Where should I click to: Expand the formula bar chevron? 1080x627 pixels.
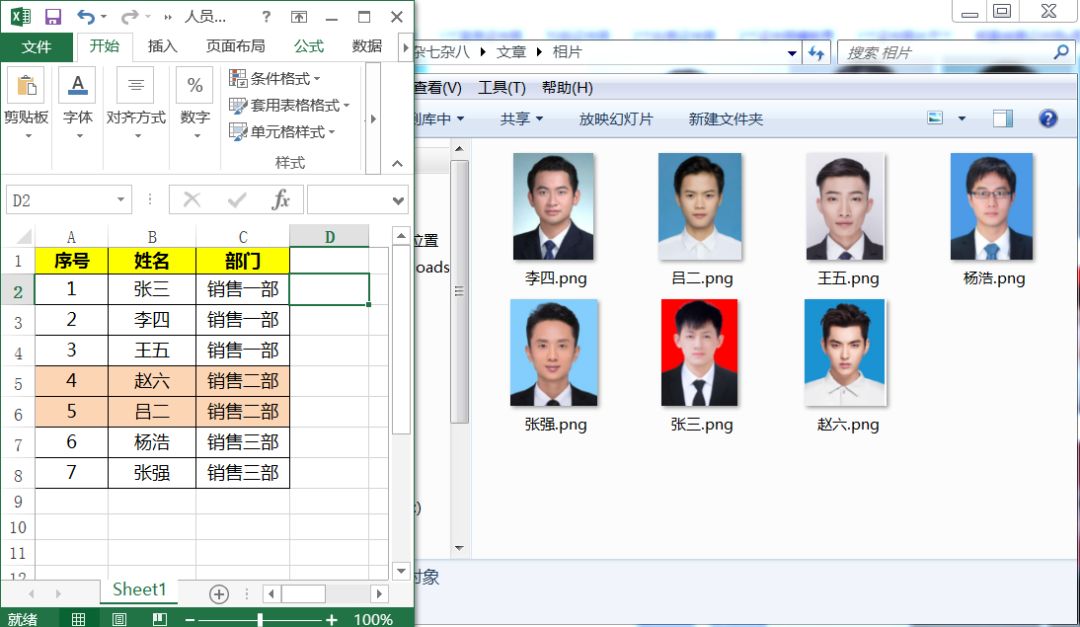tap(398, 201)
